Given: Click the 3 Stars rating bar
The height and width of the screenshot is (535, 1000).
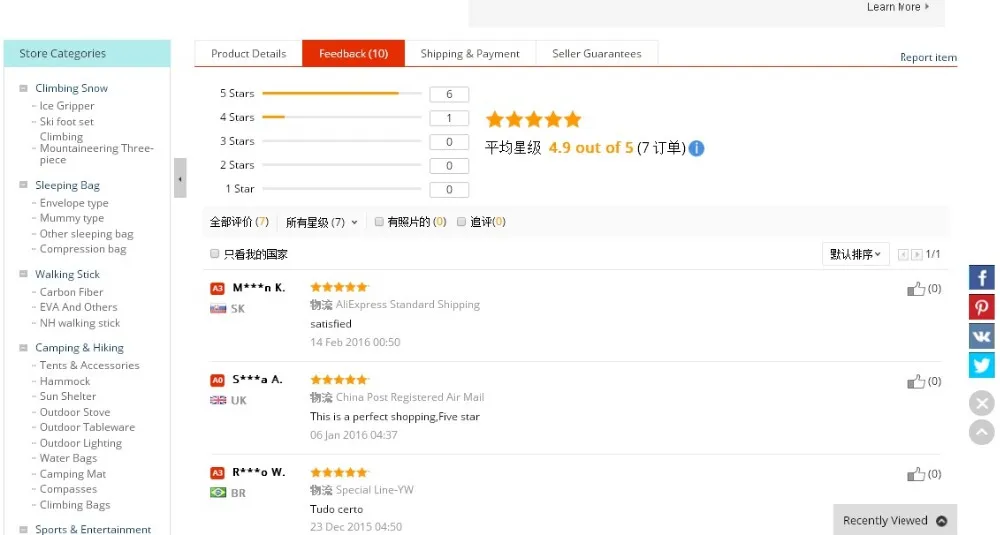Looking at the screenshot, I should click(342, 141).
